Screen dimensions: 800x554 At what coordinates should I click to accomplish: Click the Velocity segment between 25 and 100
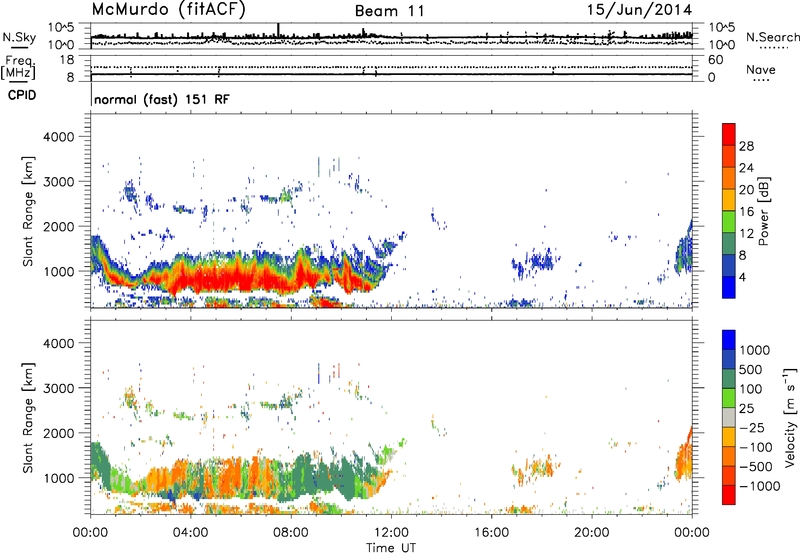click(729, 398)
